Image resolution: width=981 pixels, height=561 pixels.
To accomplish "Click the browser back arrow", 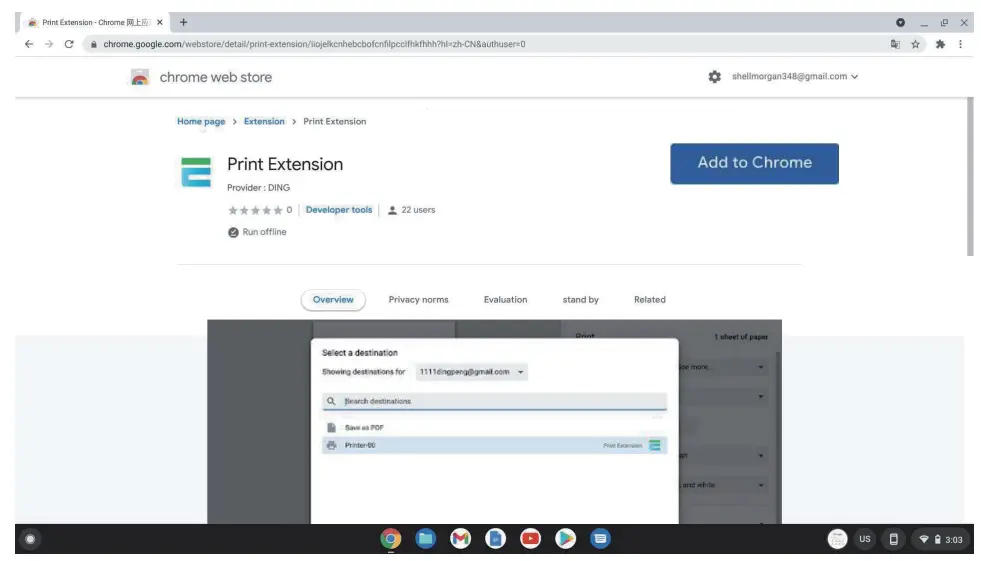I will point(29,44).
